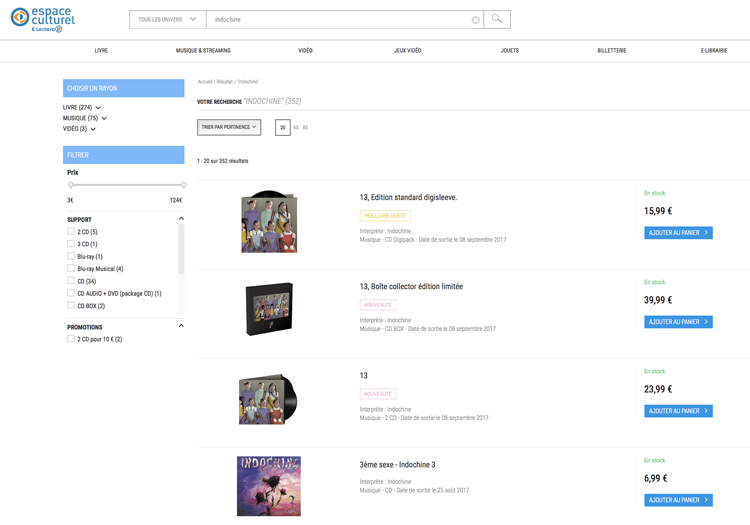
Task: Open the 13, Boîte collector édition limitée title
Action: coord(411,286)
